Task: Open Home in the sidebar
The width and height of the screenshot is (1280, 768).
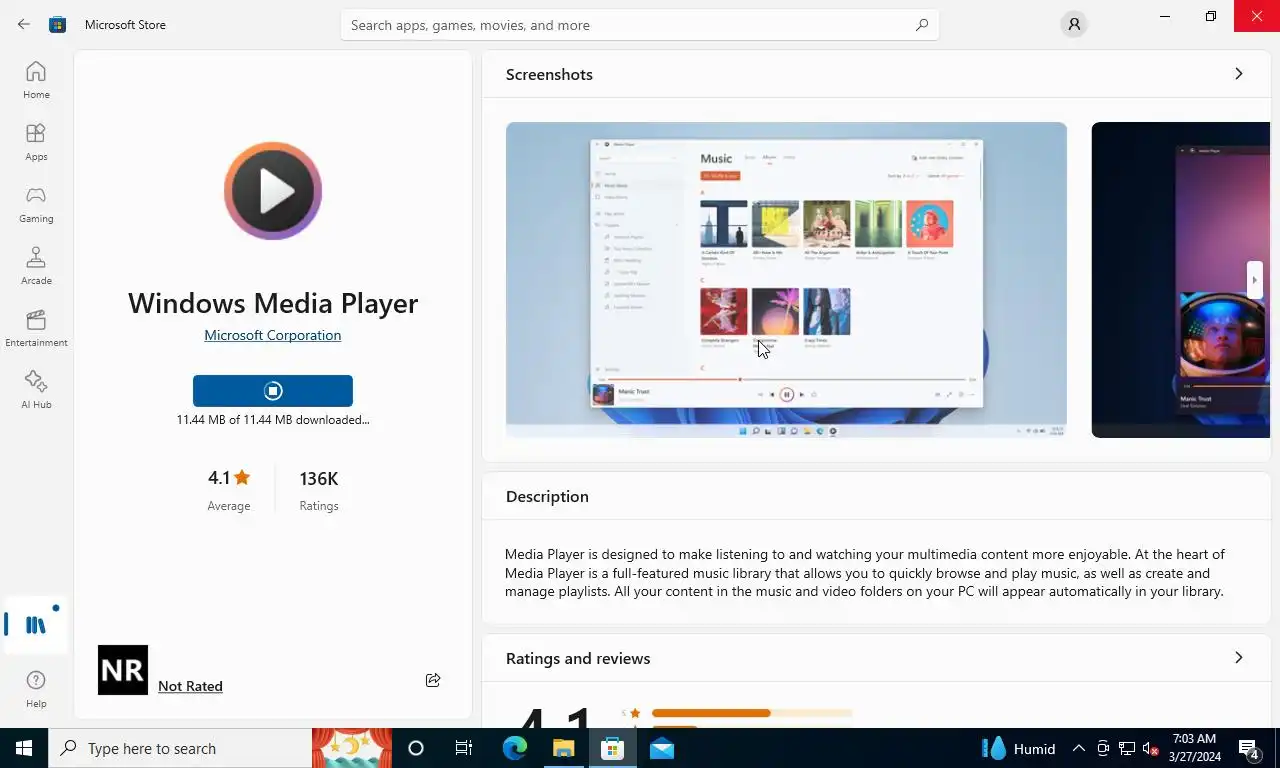Action: pyautogui.click(x=36, y=80)
